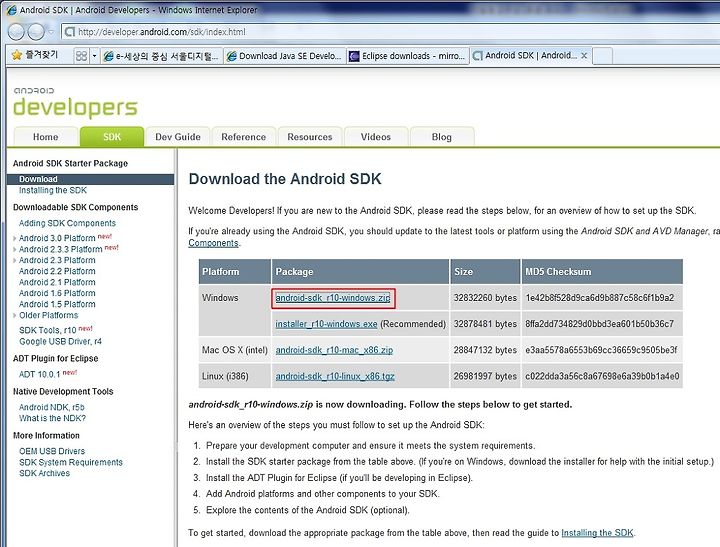The image size is (720, 547).
Task: Switch to Download Java SE tab
Action: 285,56
